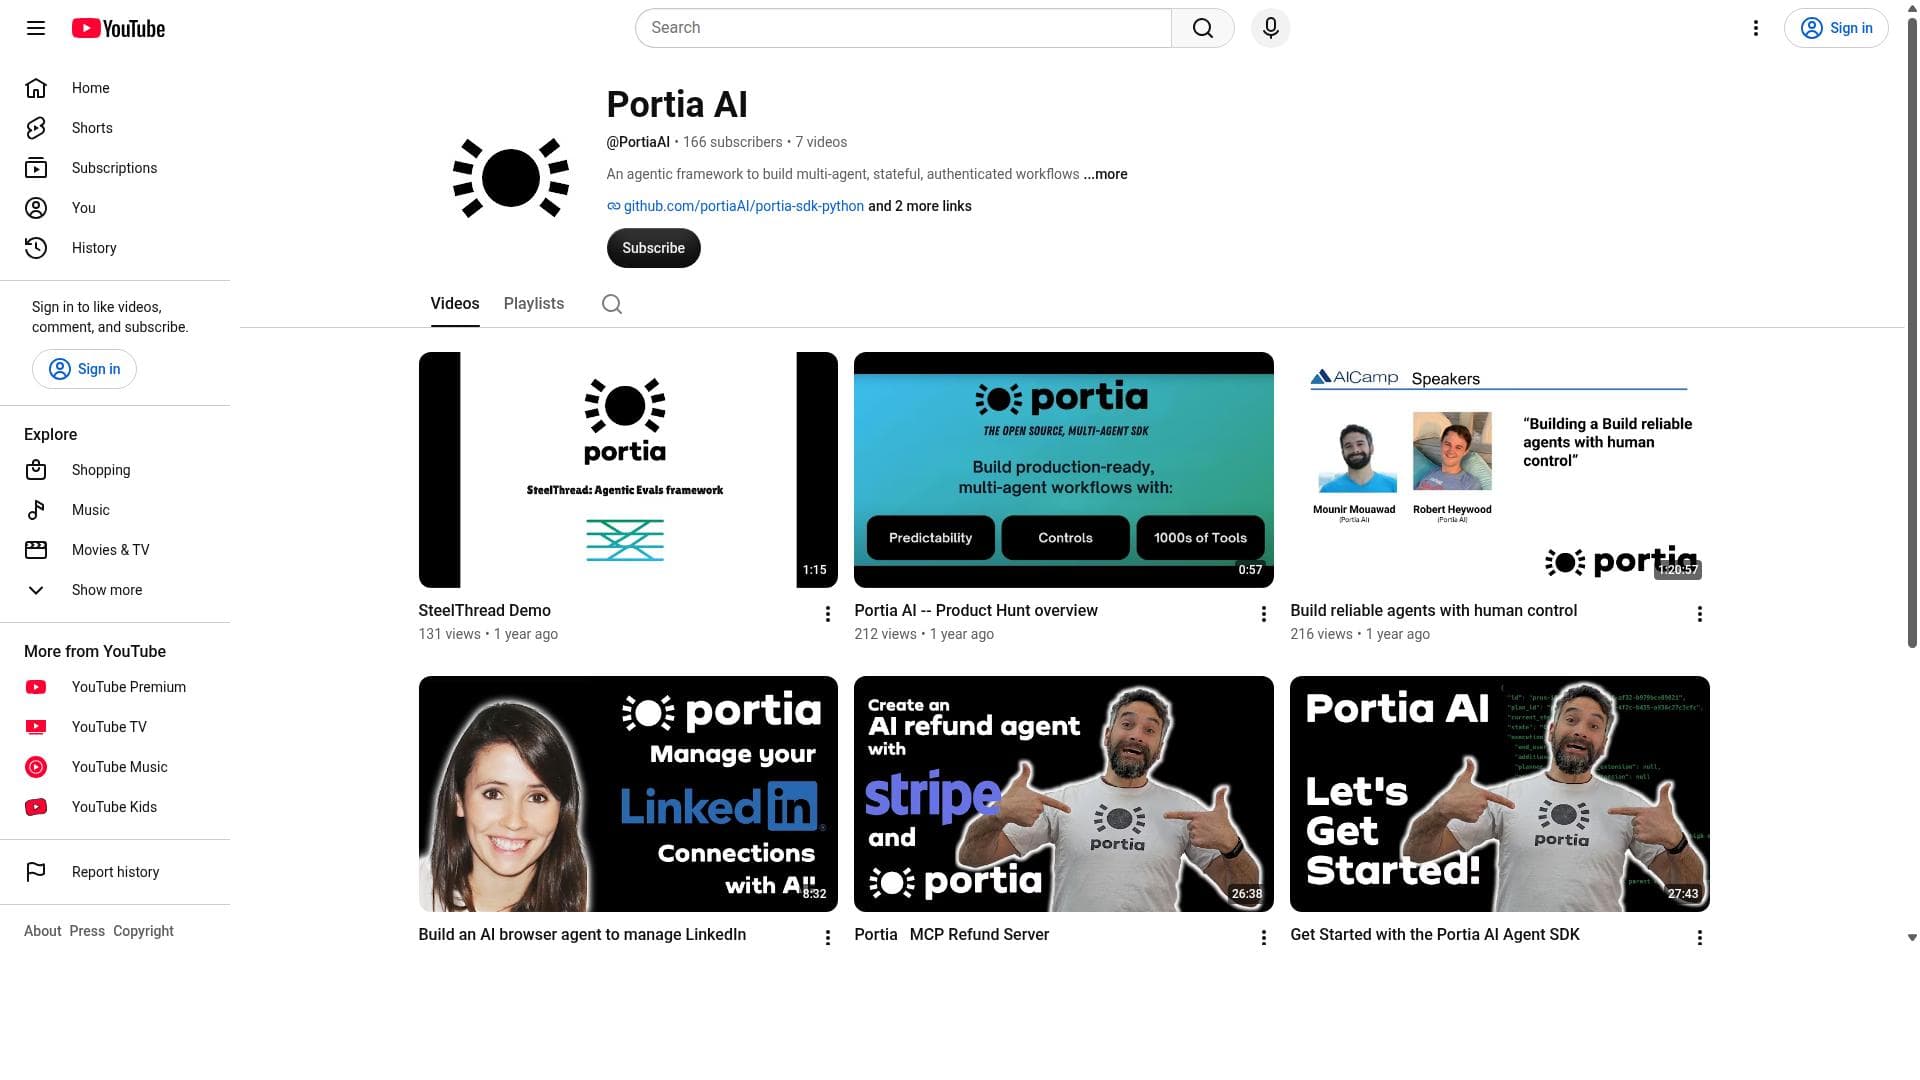Play the AICamp Speakers thumbnail
Image resolution: width=1920 pixels, height=1080 pixels.
[x=1500, y=470]
